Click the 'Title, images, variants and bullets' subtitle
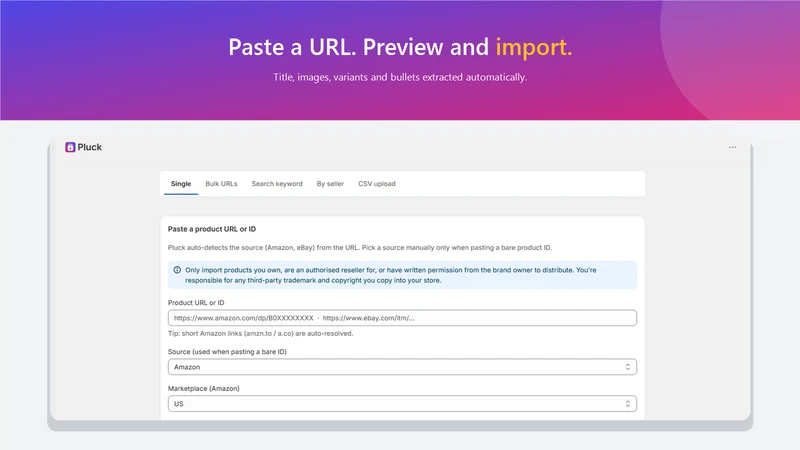Screen dimensions: 800x450 (x=400, y=77)
